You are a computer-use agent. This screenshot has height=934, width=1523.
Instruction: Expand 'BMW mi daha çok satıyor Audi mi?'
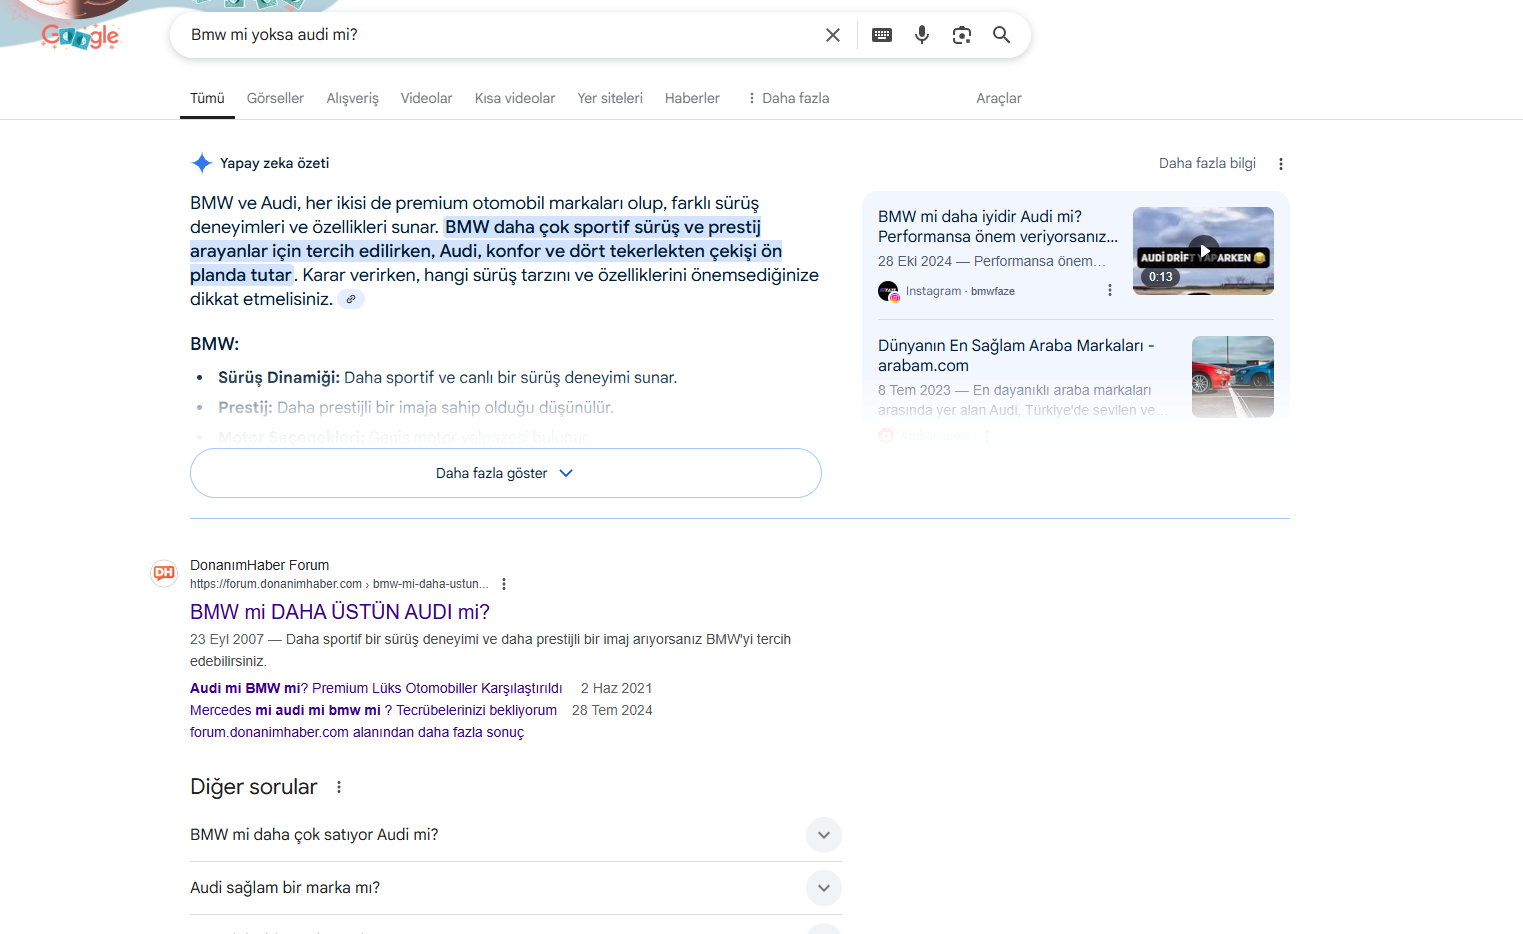click(x=516, y=835)
